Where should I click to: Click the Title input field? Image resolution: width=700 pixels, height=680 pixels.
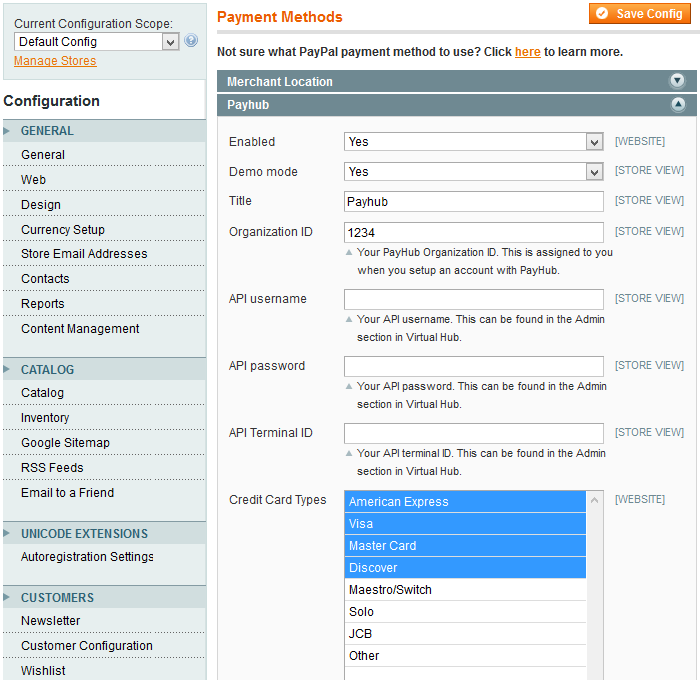point(474,201)
